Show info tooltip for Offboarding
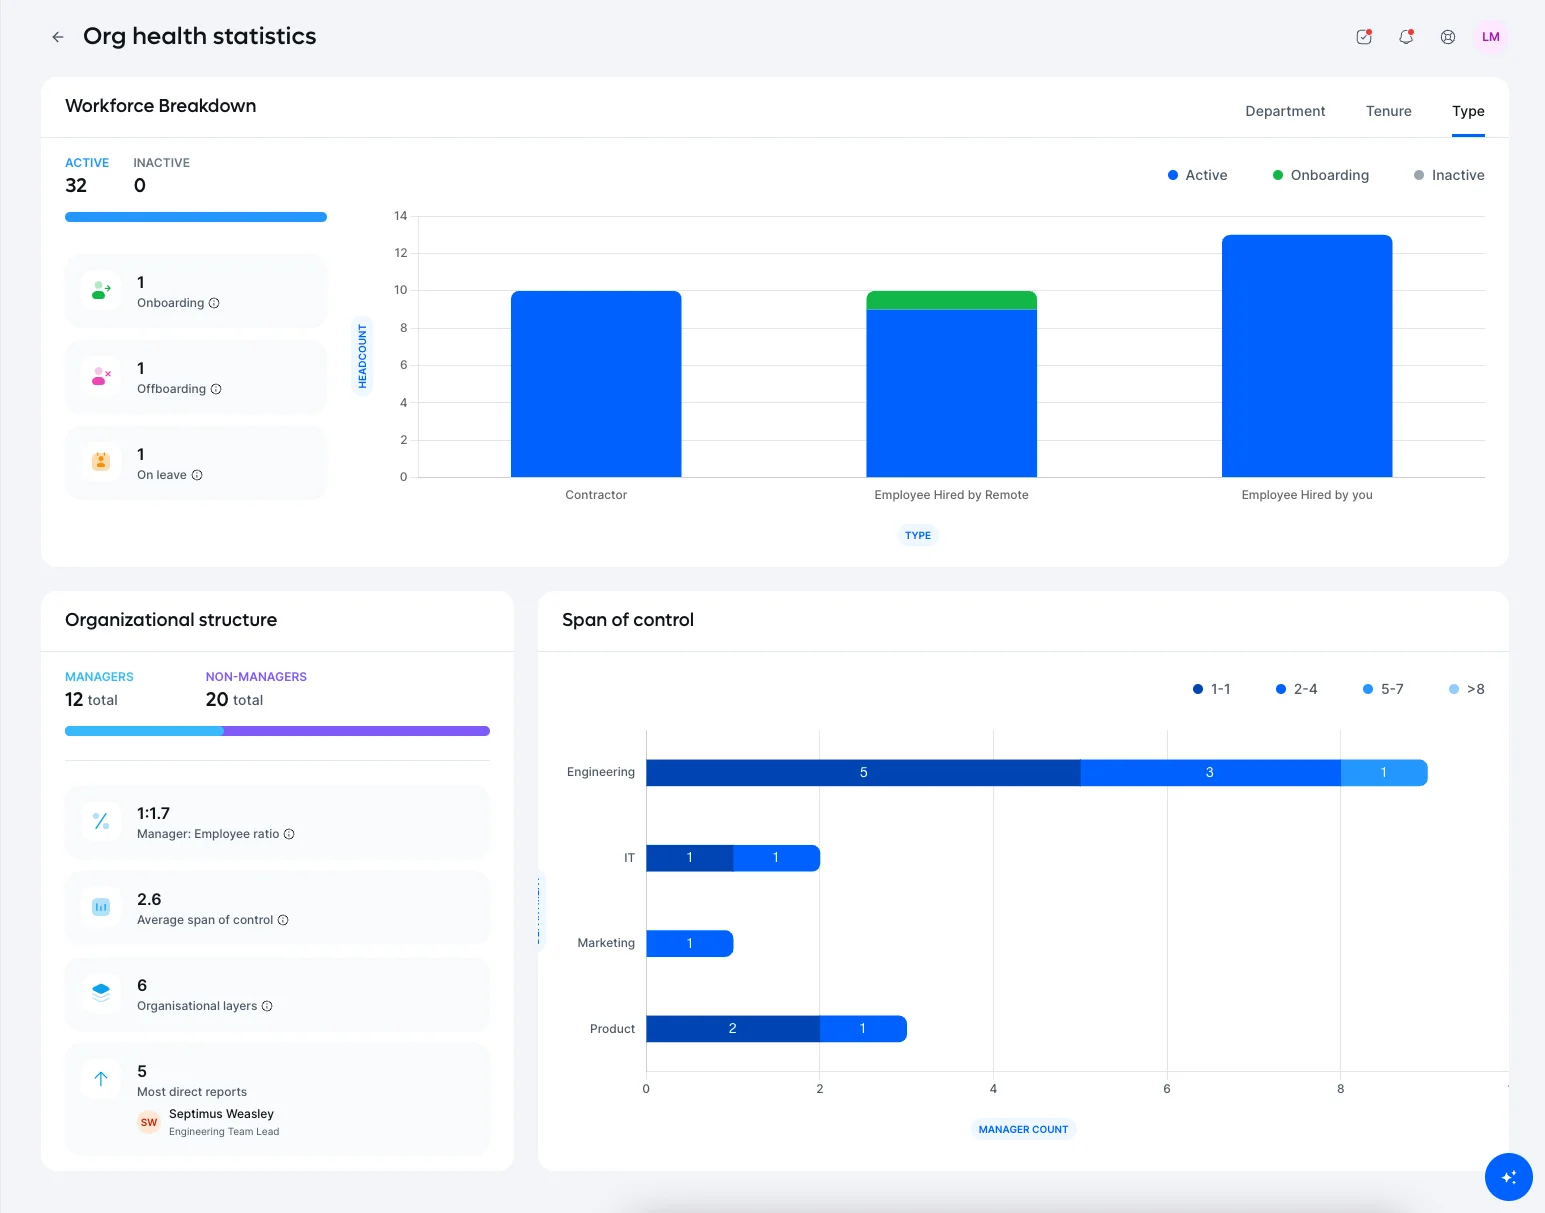The width and height of the screenshot is (1545, 1213). pyautogui.click(x=216, y=389)
